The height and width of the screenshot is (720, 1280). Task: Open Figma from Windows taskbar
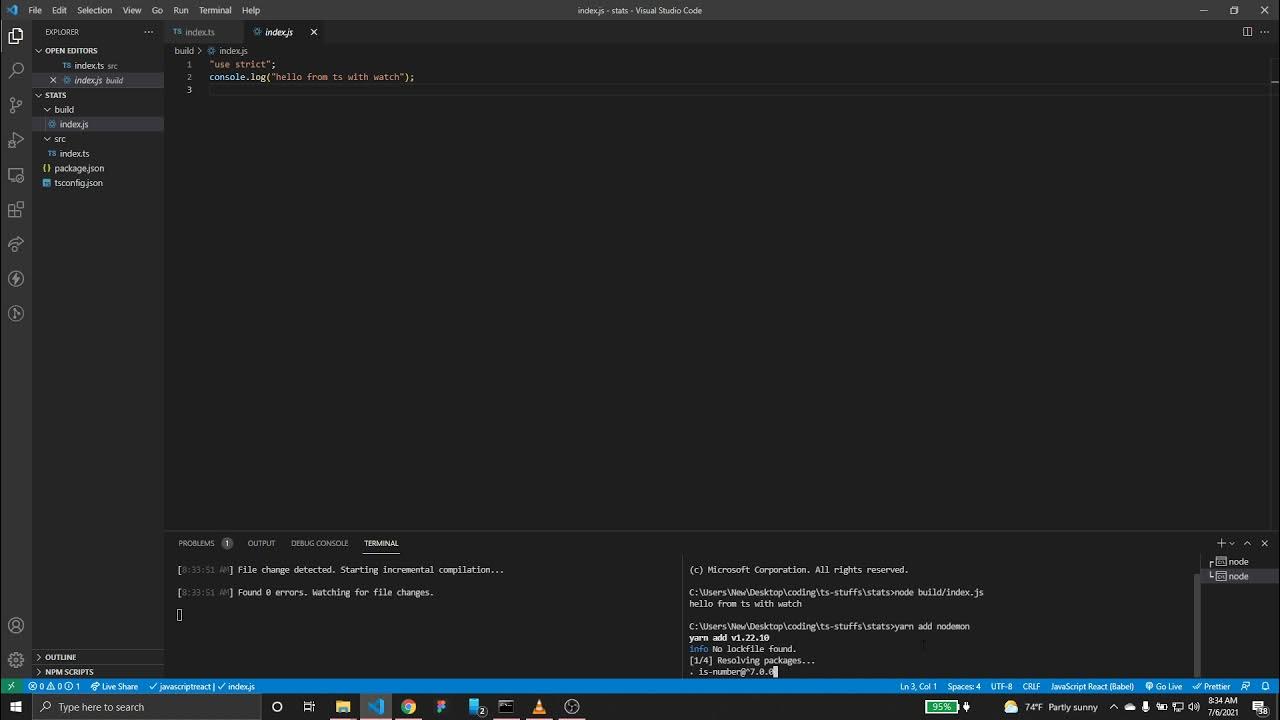point(441,707)
